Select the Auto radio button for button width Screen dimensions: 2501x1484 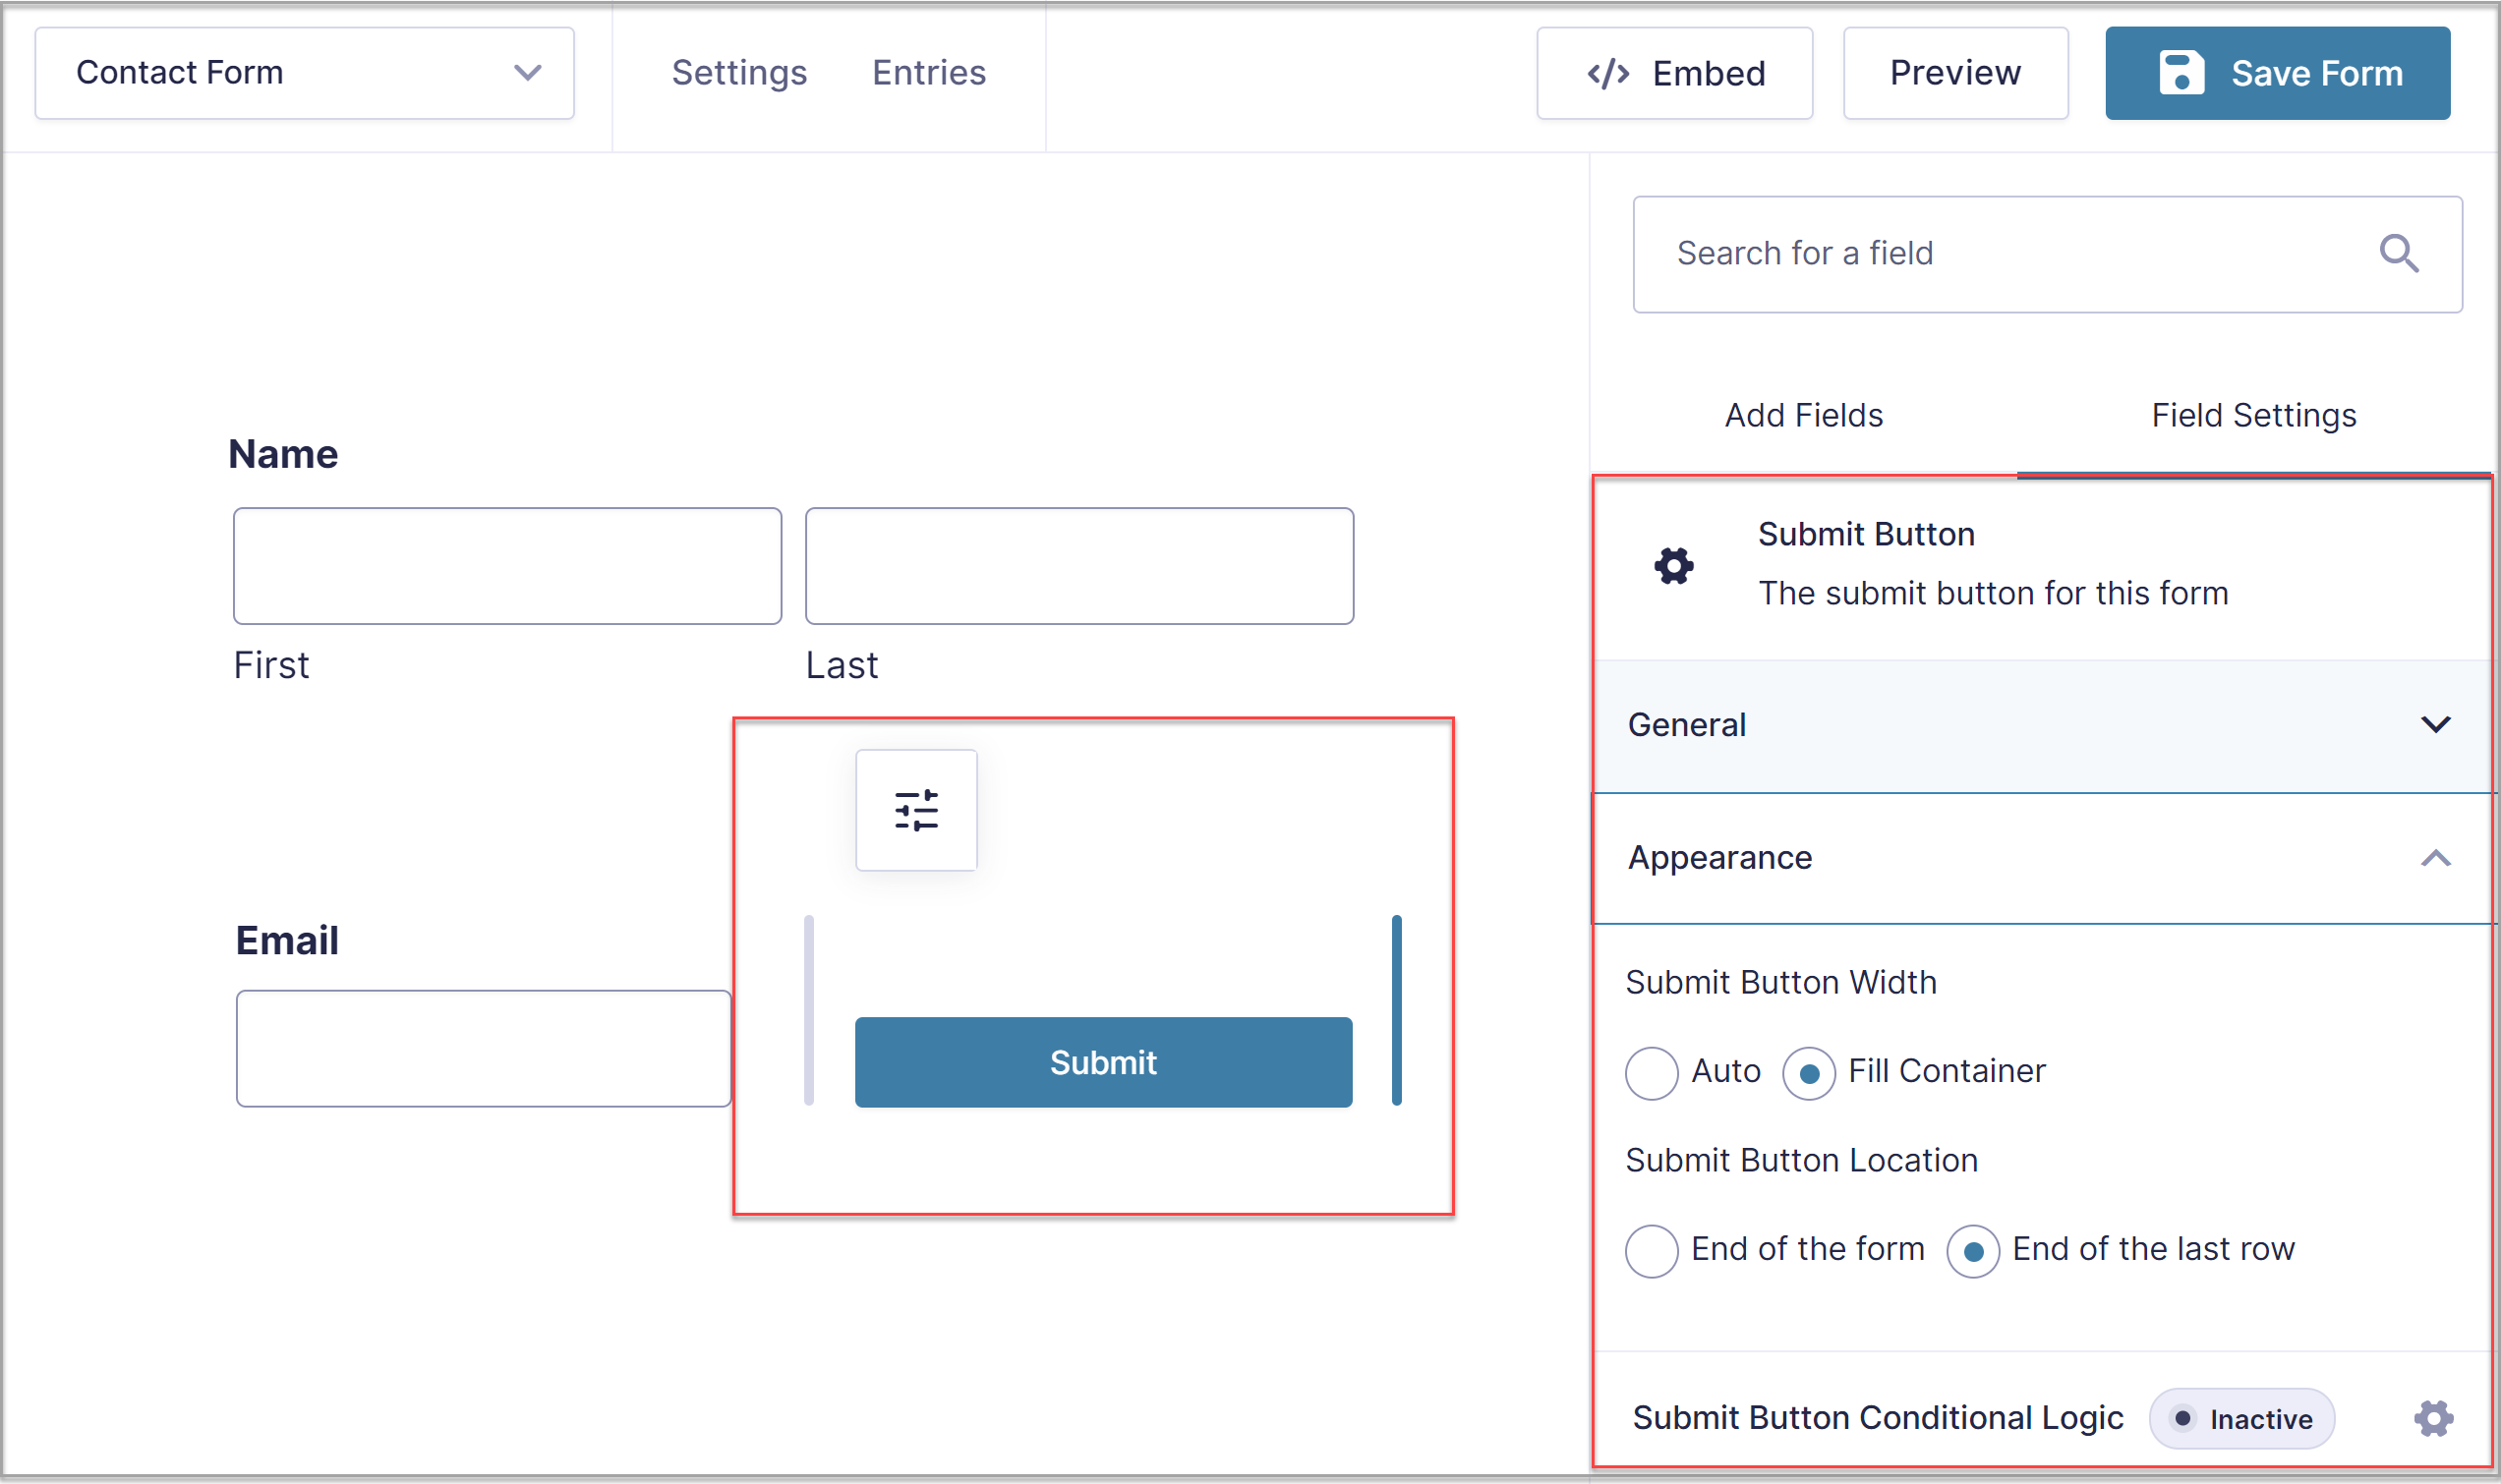(1650, 1070)
